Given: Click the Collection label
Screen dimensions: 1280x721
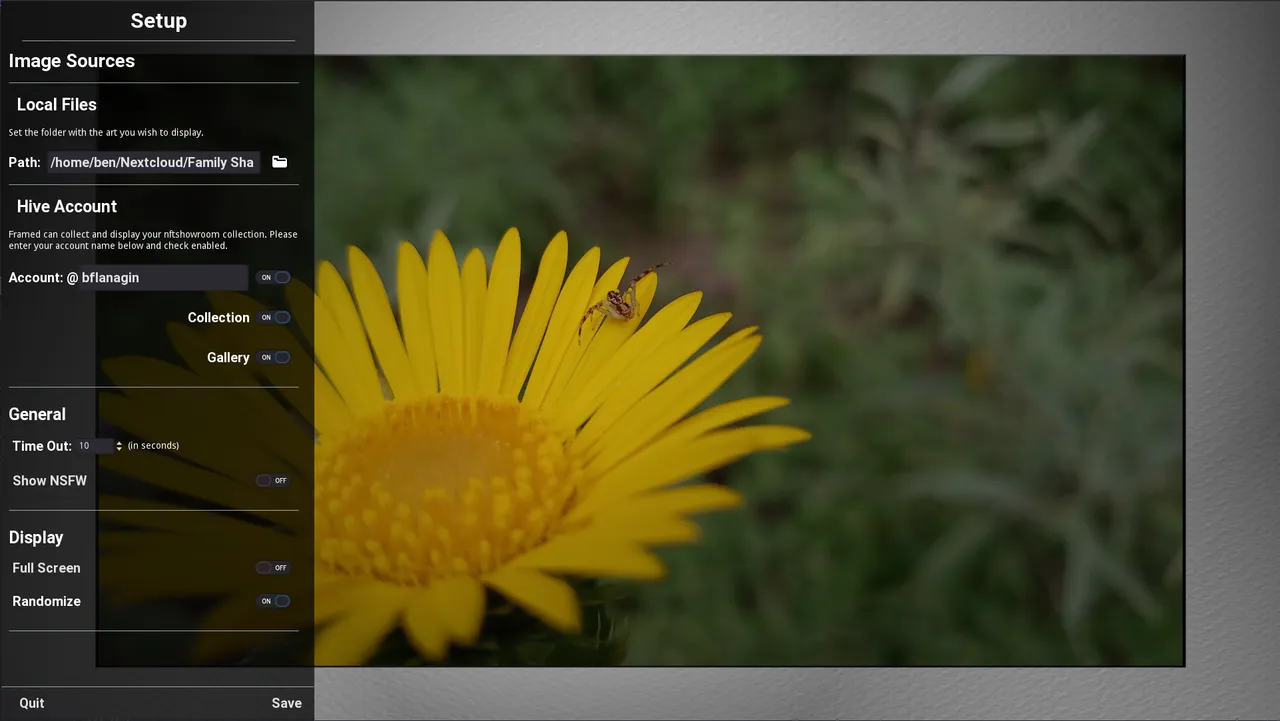Looking at the screenshot, I should [x=219, y=317].
